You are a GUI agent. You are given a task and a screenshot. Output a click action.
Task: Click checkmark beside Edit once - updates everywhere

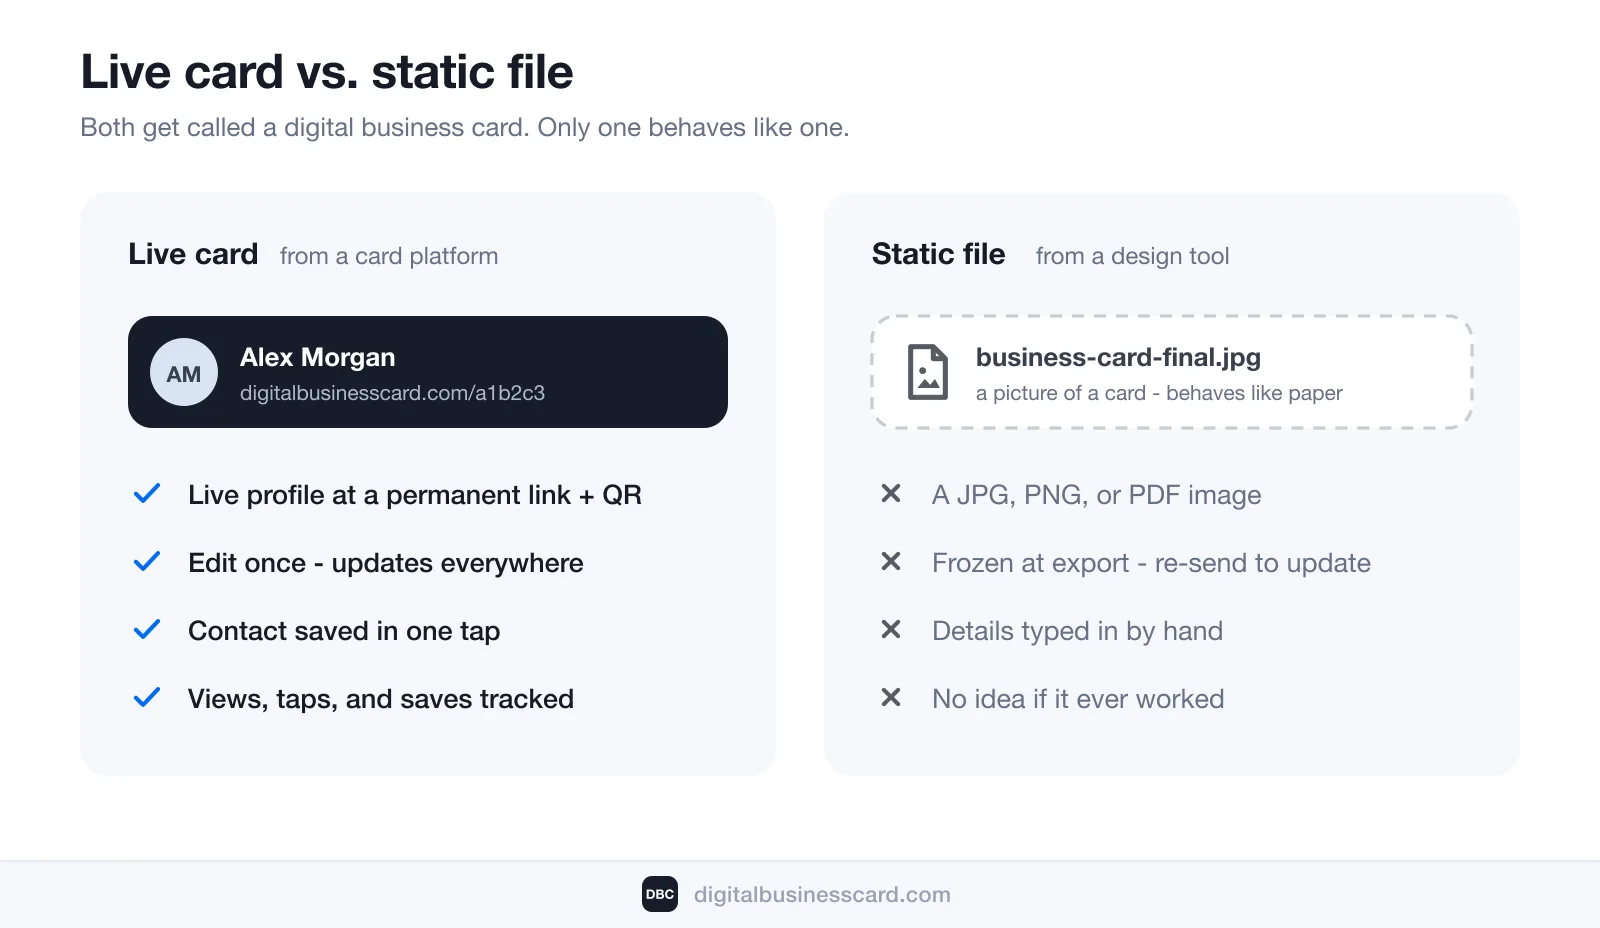tap(147, 562)
